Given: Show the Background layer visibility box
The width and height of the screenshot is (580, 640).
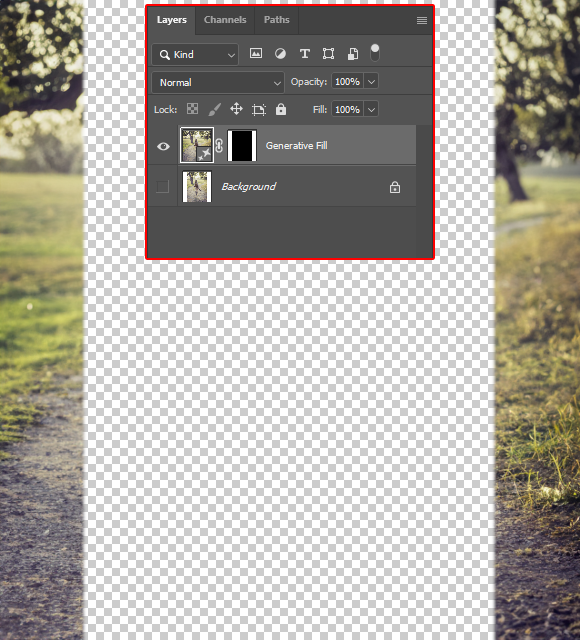Looking at the screenshot, I should pos(162,187).
